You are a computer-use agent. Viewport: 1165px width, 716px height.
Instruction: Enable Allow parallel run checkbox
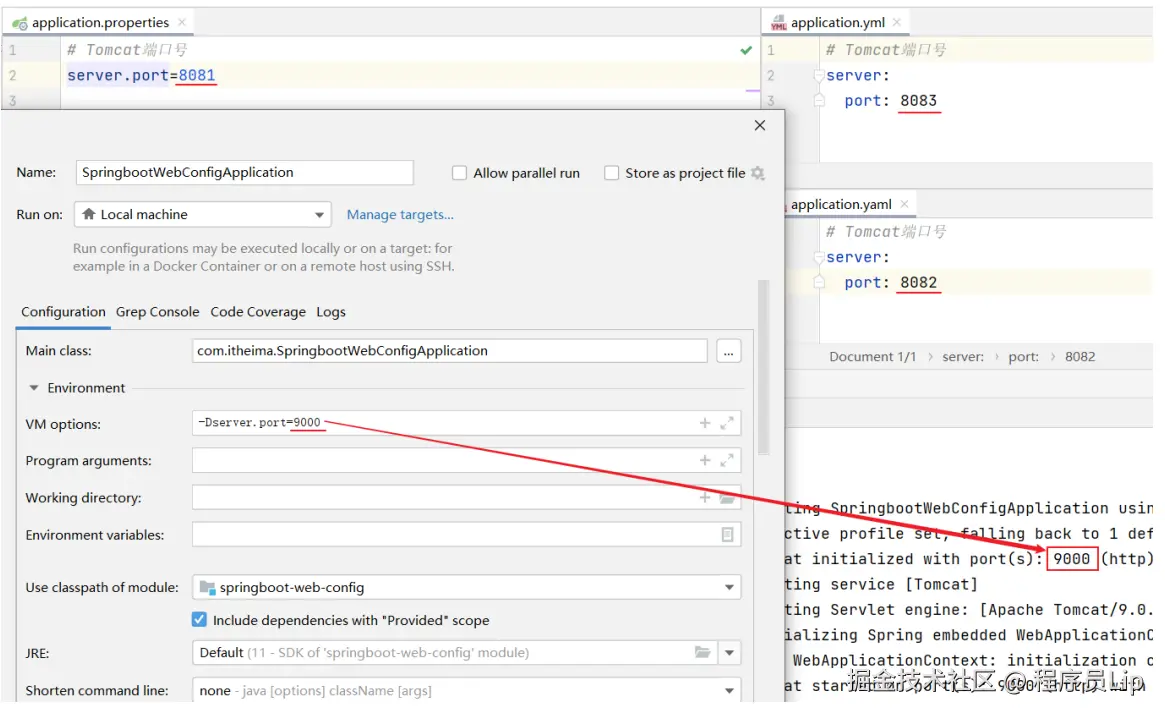(459, 173)
